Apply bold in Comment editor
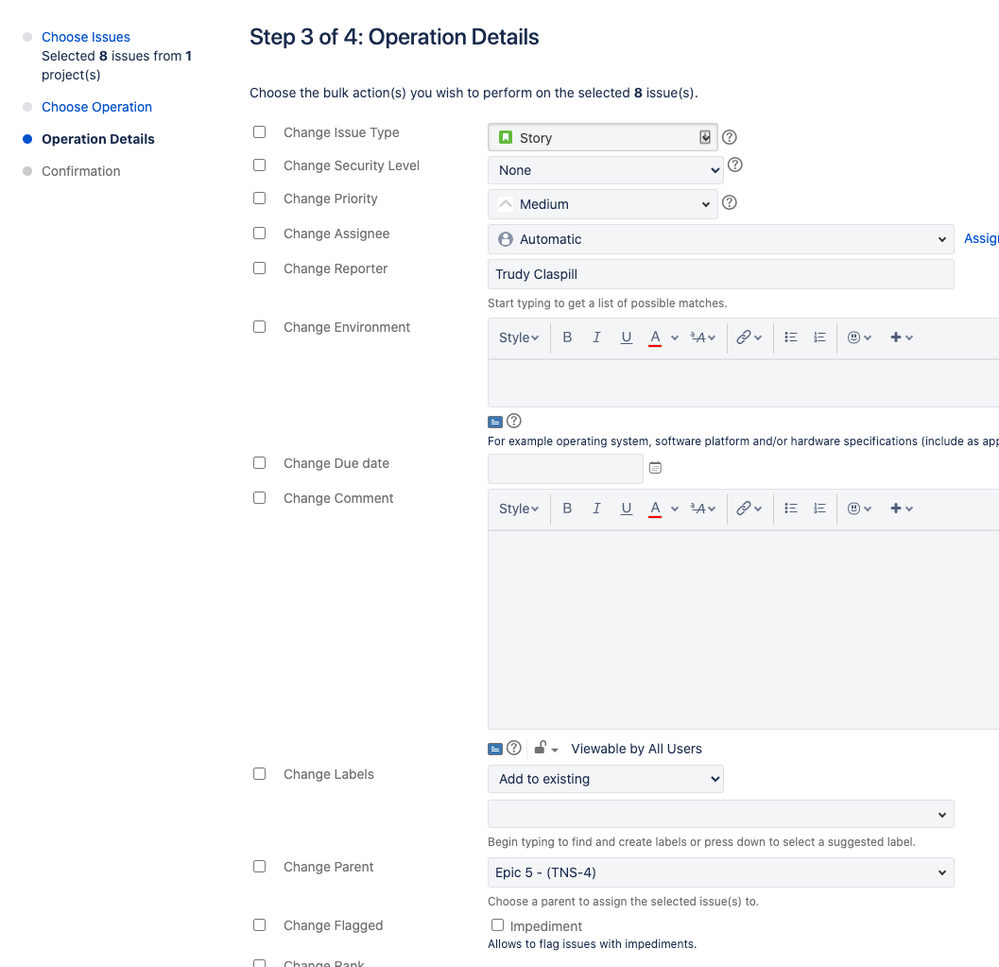 [567, 508]
